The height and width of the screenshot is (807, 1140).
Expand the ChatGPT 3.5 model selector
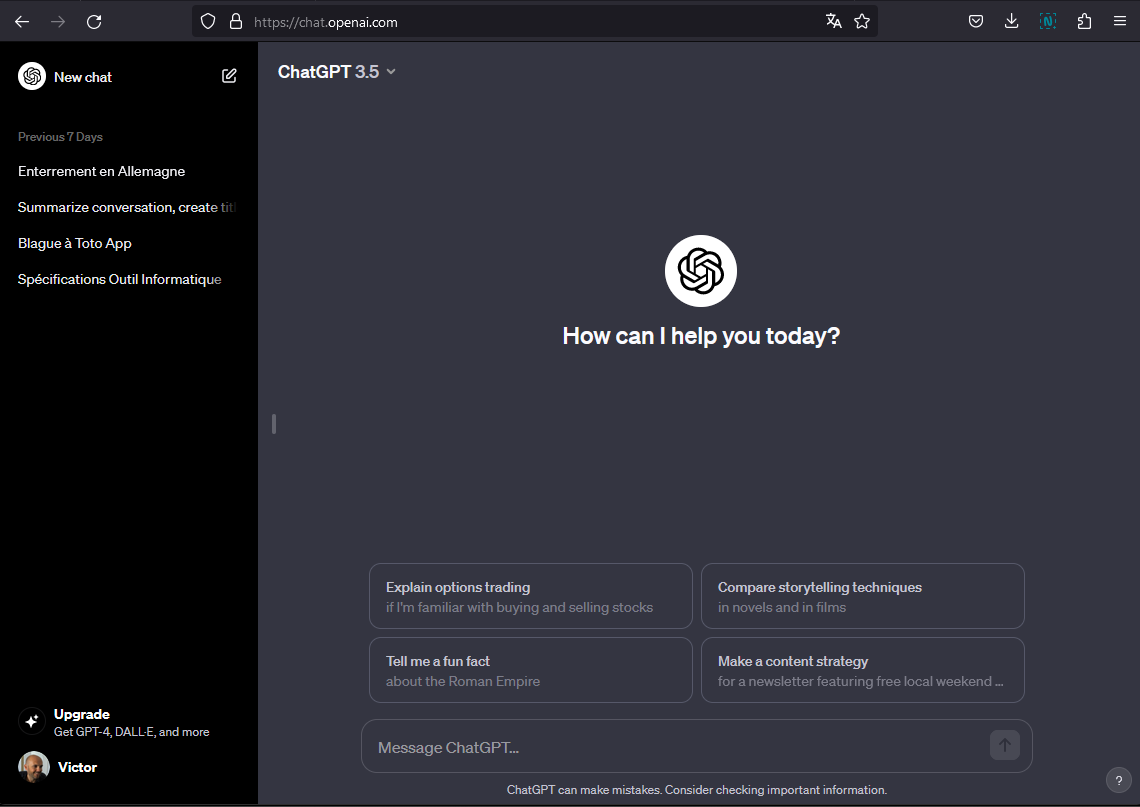point(337,72)
